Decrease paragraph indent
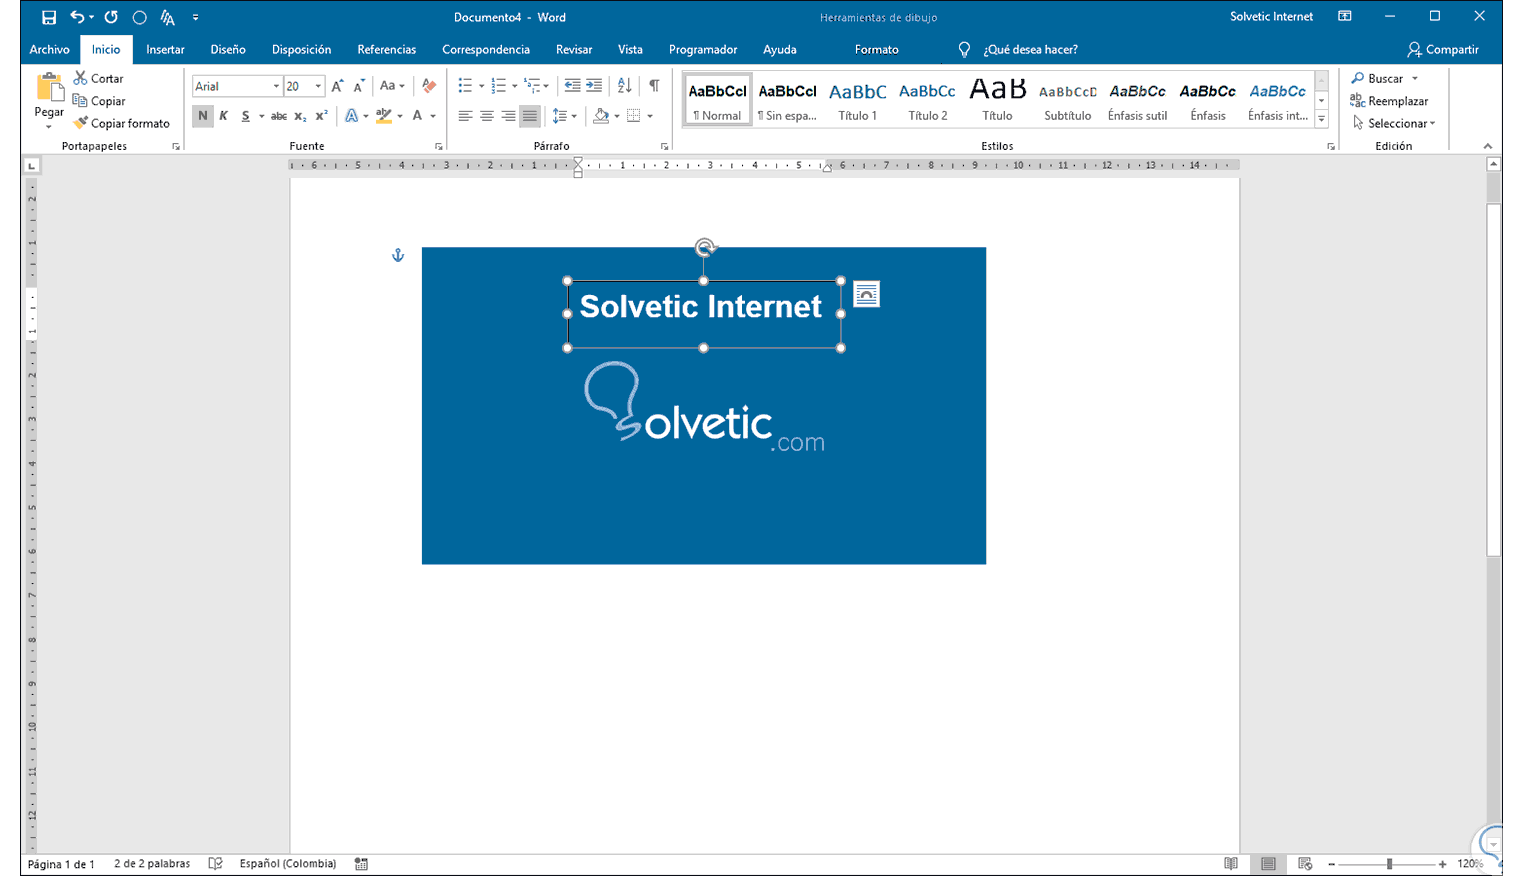 572,86
